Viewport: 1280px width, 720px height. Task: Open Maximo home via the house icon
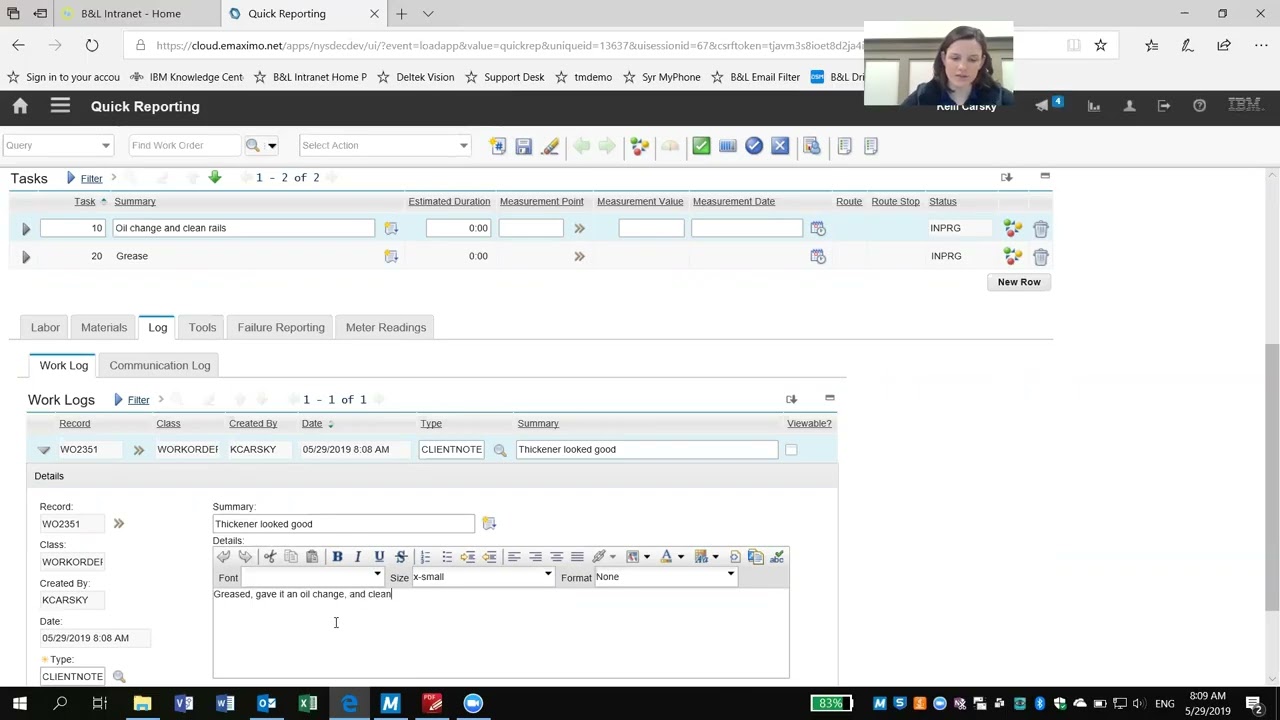tap(20, 106)
